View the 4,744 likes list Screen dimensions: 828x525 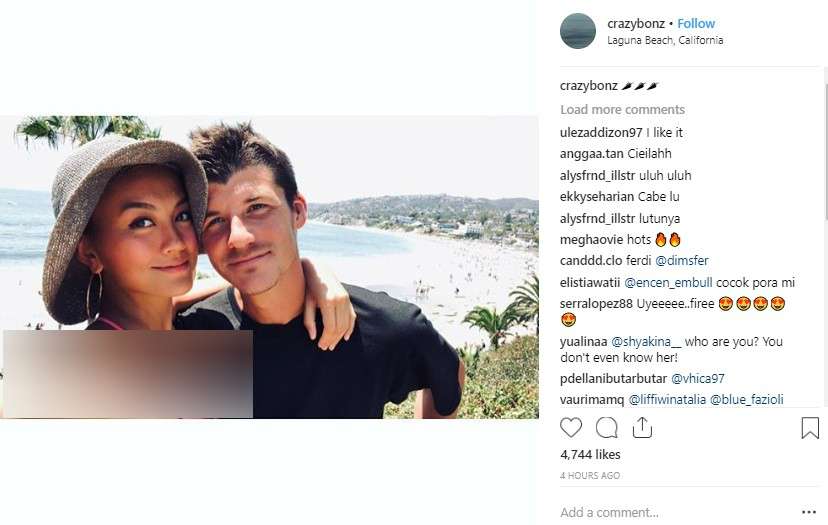point(590,455)
